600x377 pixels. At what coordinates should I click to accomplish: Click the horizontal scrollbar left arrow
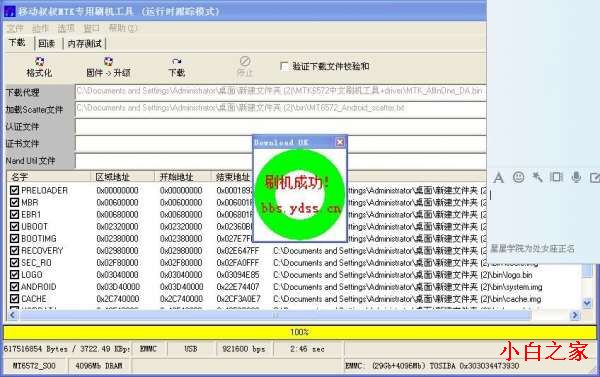click(x=12, y=315)
